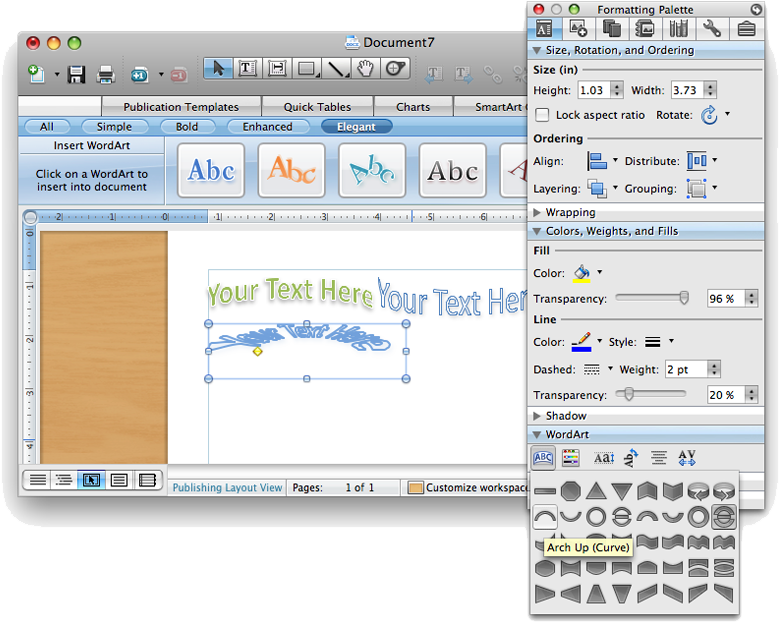The height and width of the screenshot is (622, 779).
Task: Switch to Publication Templates tab
Action: (181, 107)
